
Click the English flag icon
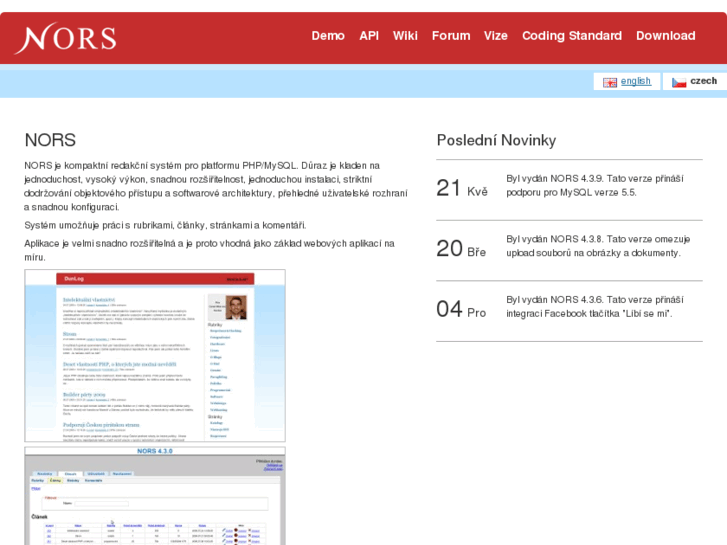[x=610, y=83]
